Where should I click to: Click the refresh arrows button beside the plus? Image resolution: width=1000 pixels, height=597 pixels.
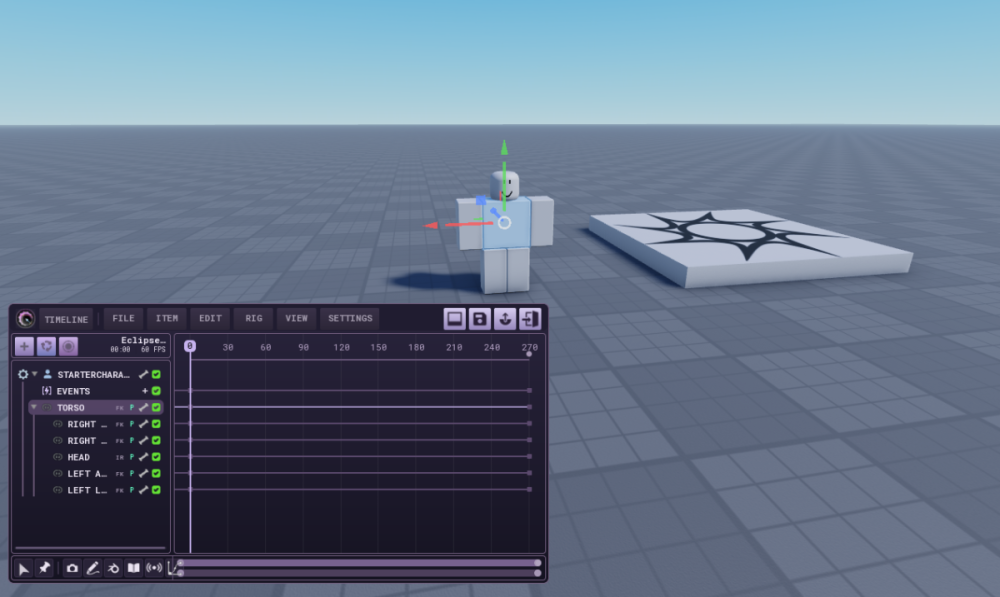click(47, 346)
